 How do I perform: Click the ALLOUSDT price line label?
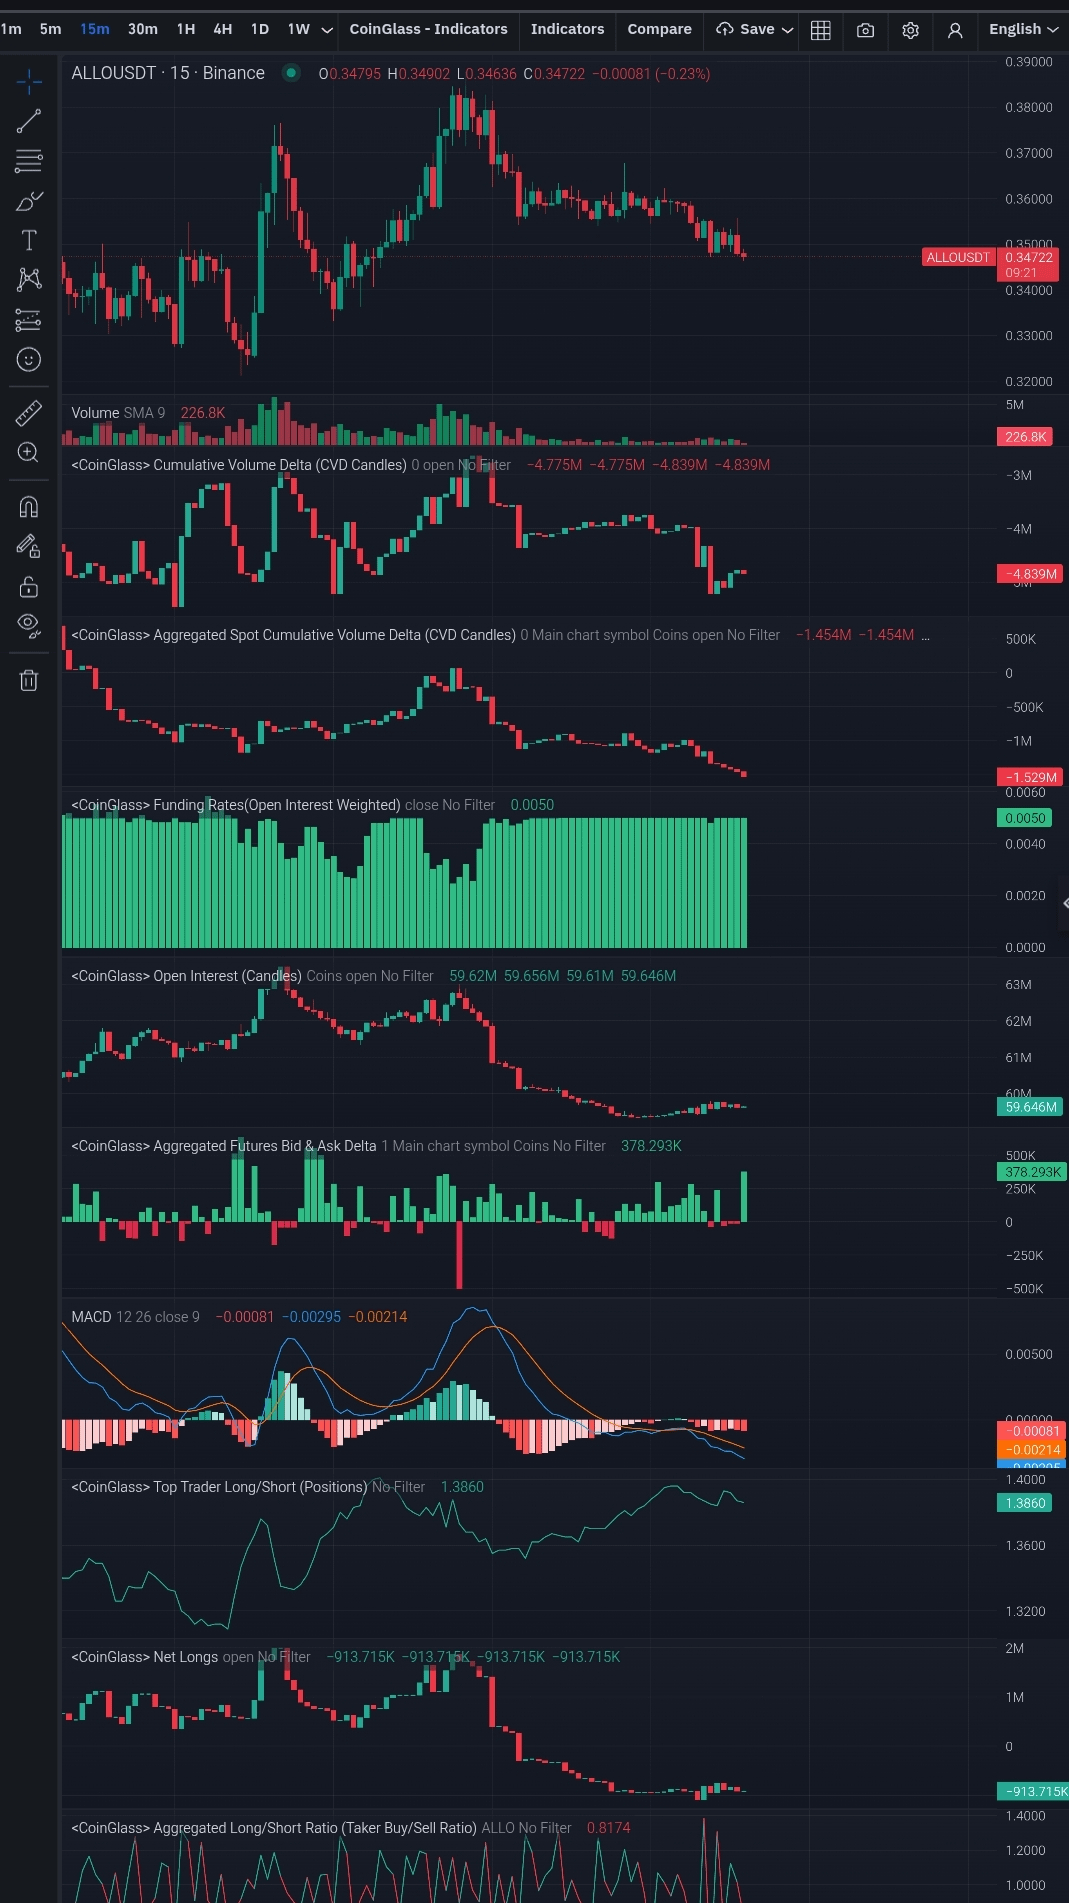coord(957,257)
